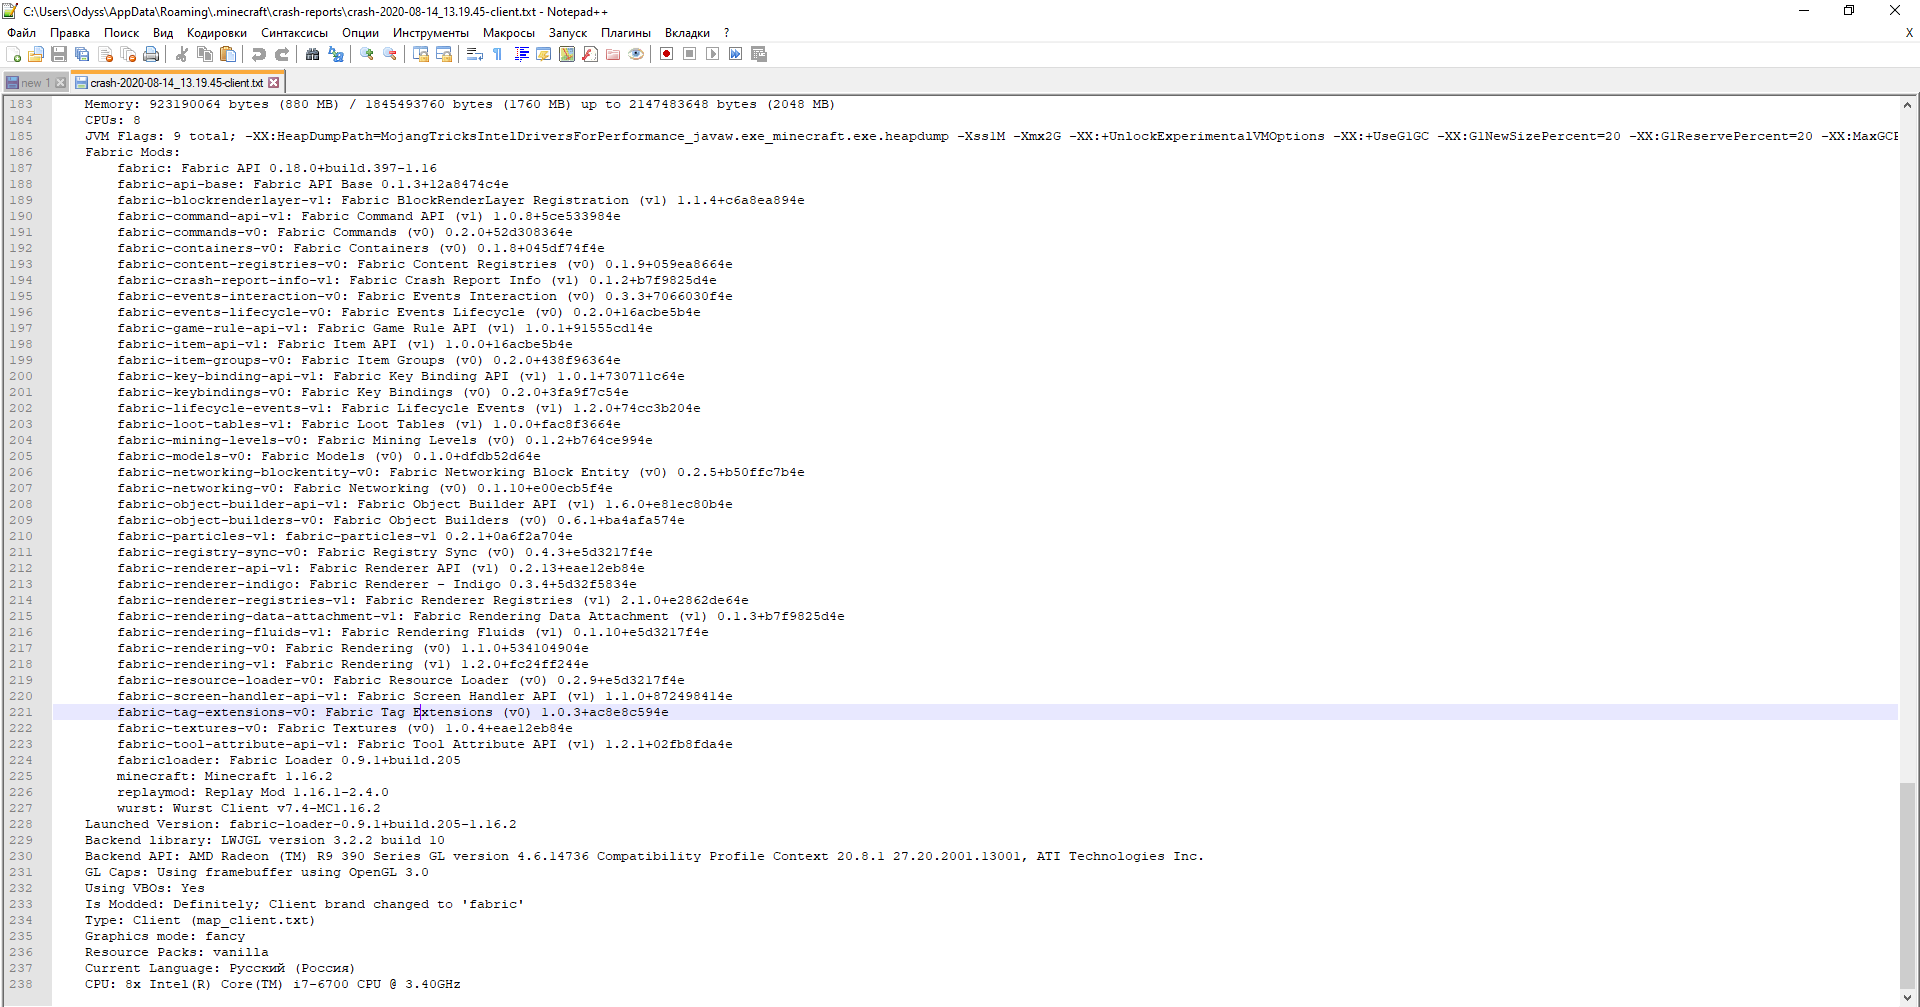Undo the last action
This screenshot has width=1920, height=1007.
coord(259,54)
